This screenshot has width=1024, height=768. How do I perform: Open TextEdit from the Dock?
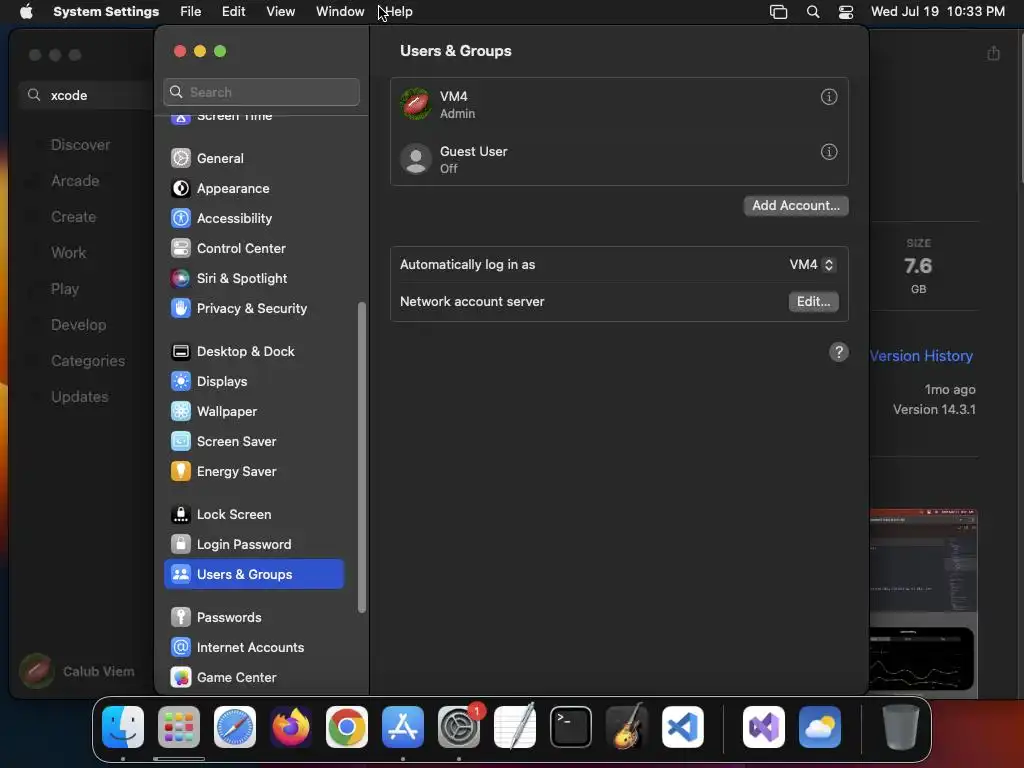(x=515, y=727)
